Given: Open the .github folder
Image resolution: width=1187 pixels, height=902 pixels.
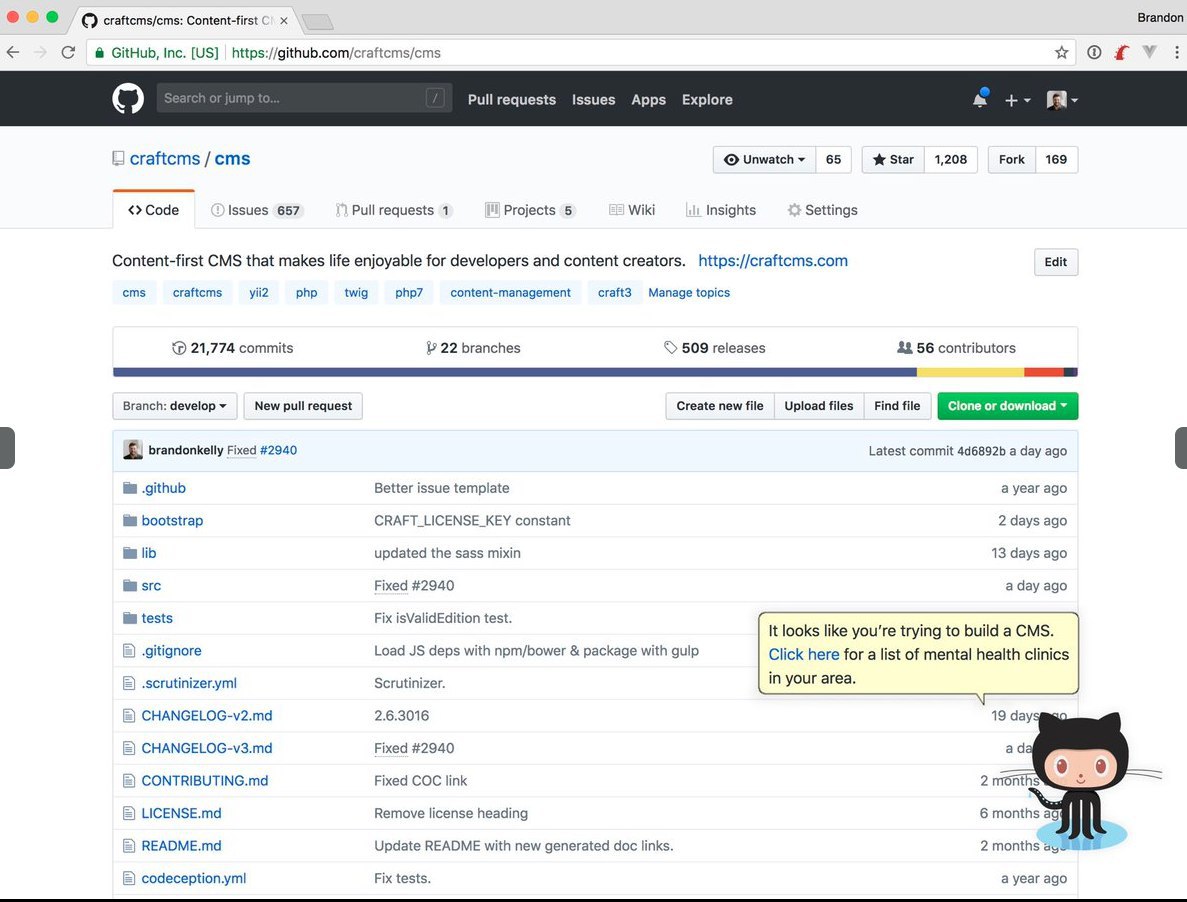Looking at the screenshot, I should pos(163,488).
